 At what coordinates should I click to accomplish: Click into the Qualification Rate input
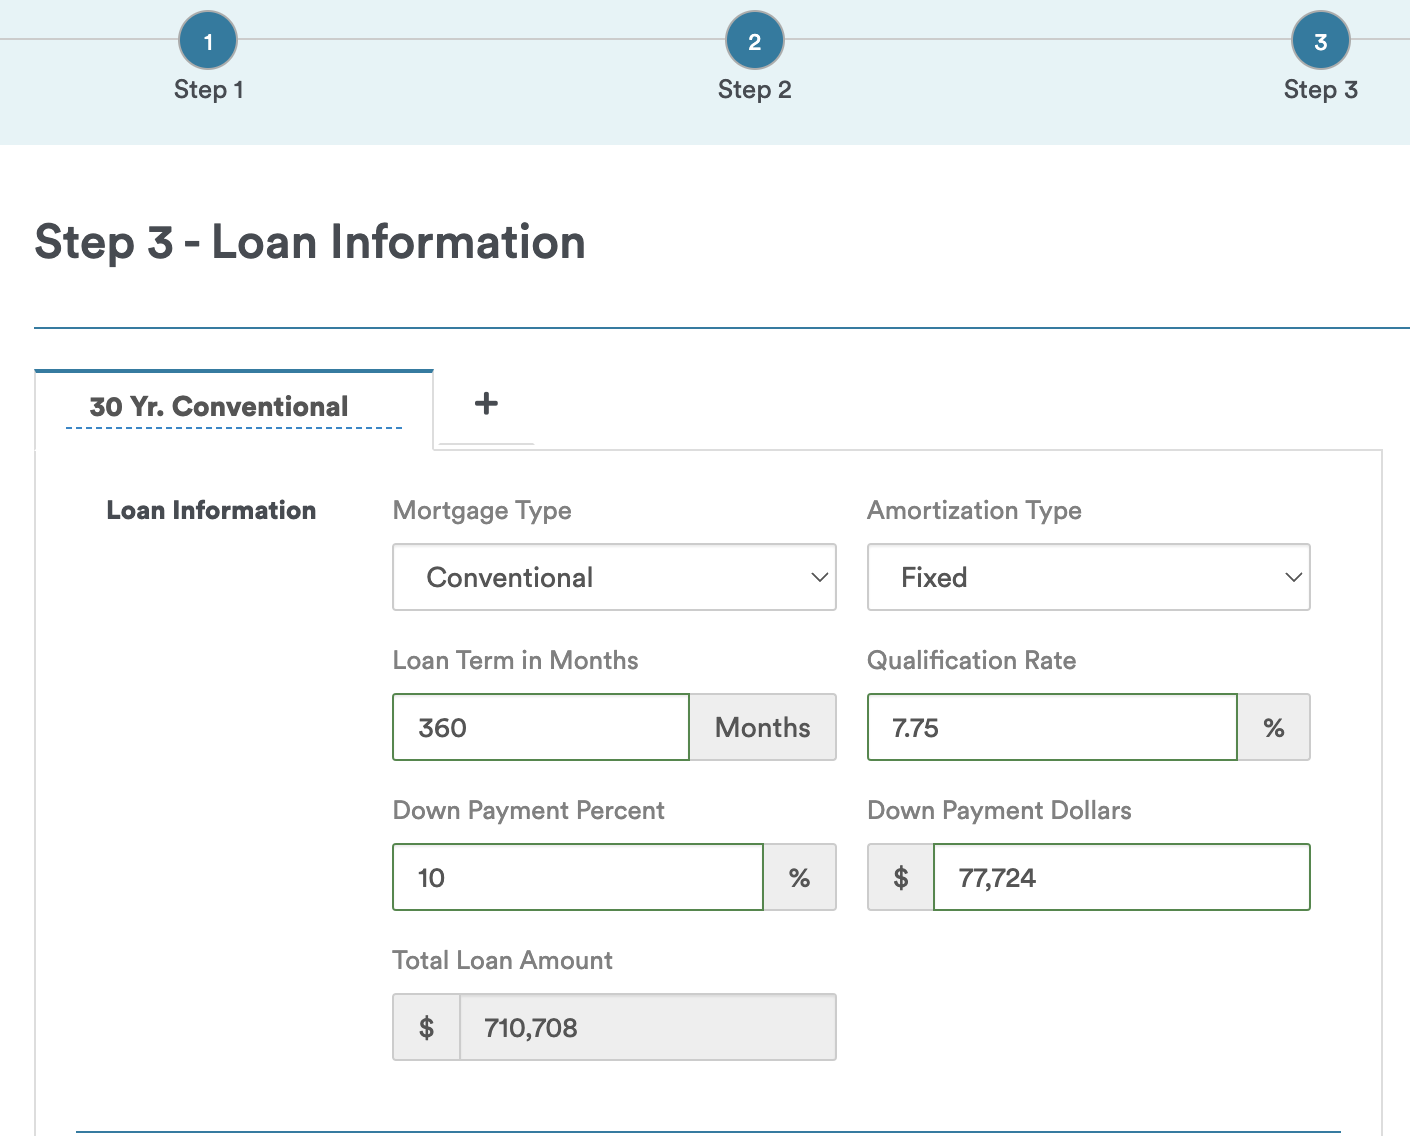click(x=1051, y=728)
